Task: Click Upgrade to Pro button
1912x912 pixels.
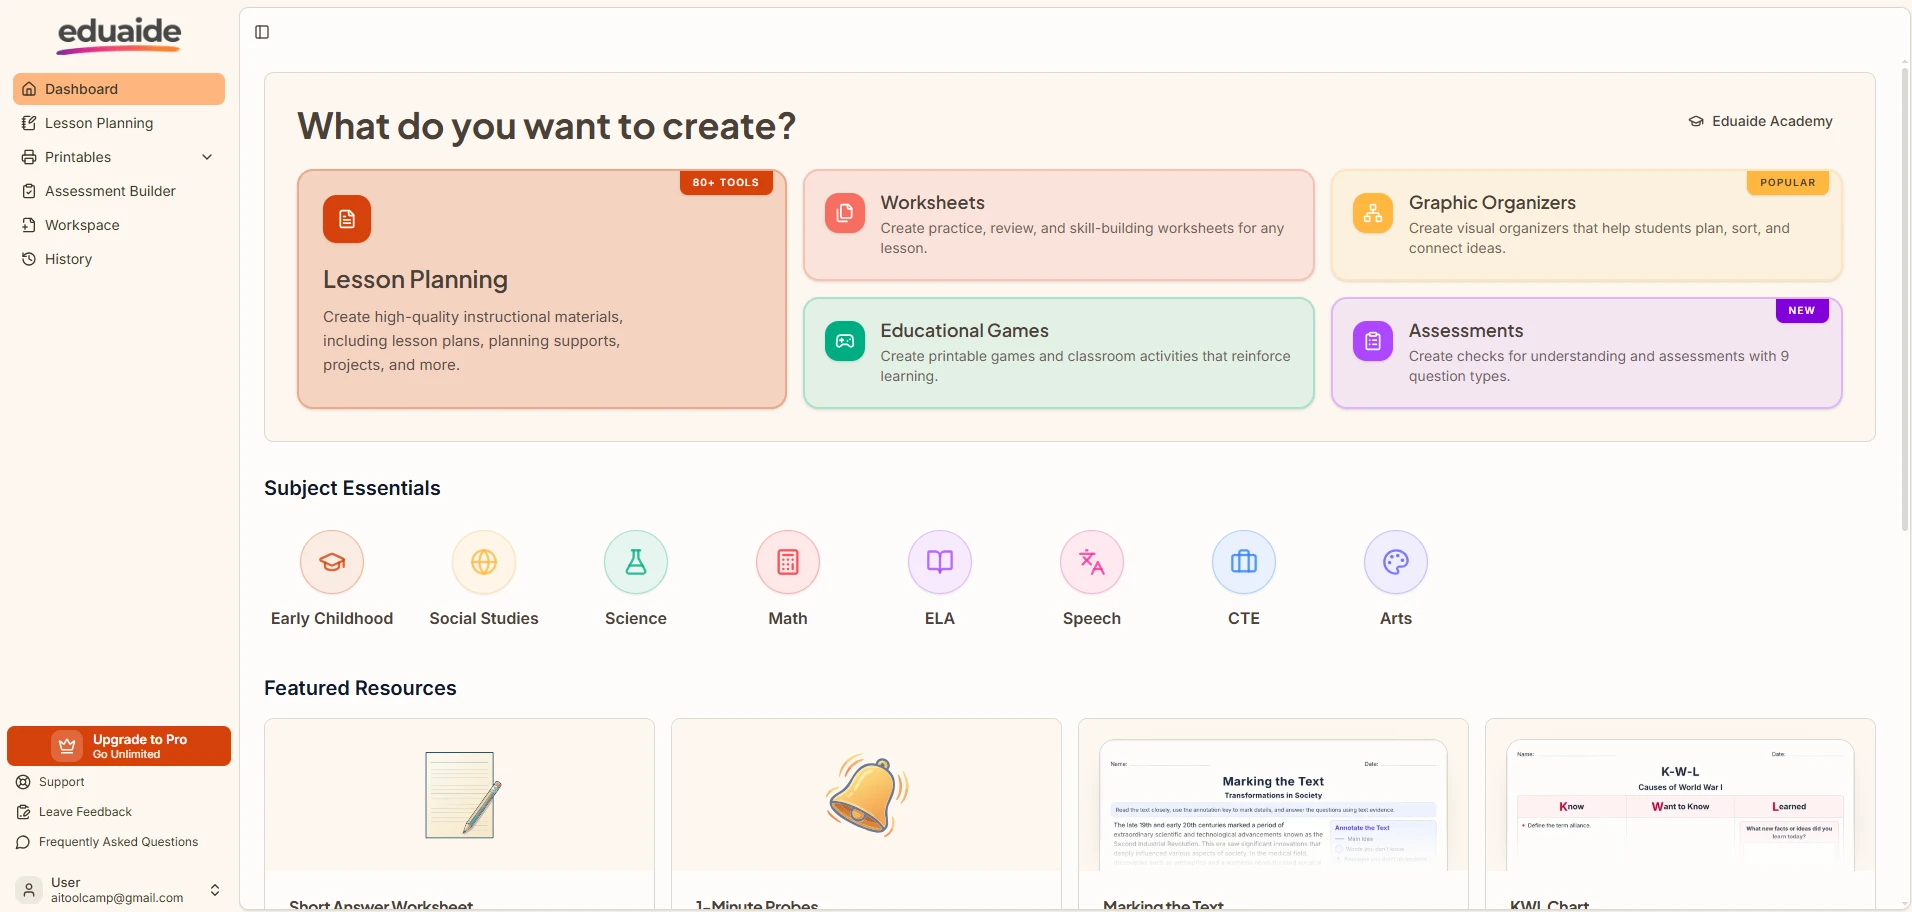Action: point(119,746)
